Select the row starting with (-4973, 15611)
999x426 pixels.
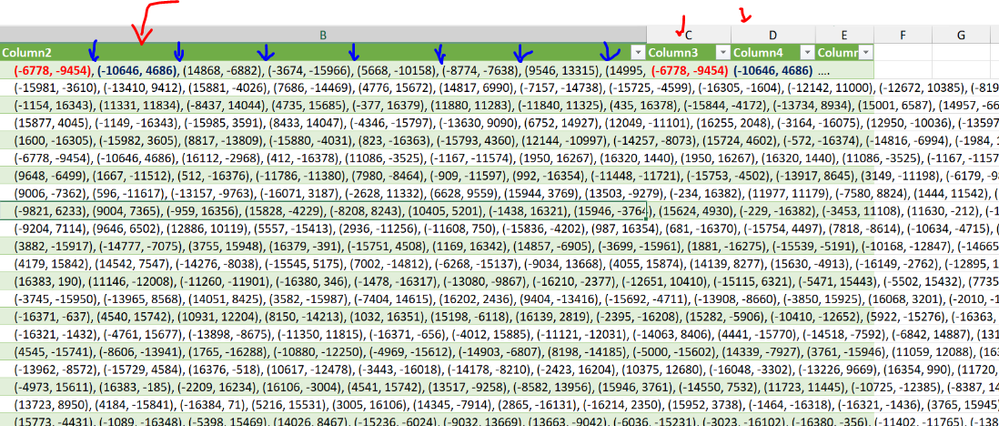[x=500, y=385]
